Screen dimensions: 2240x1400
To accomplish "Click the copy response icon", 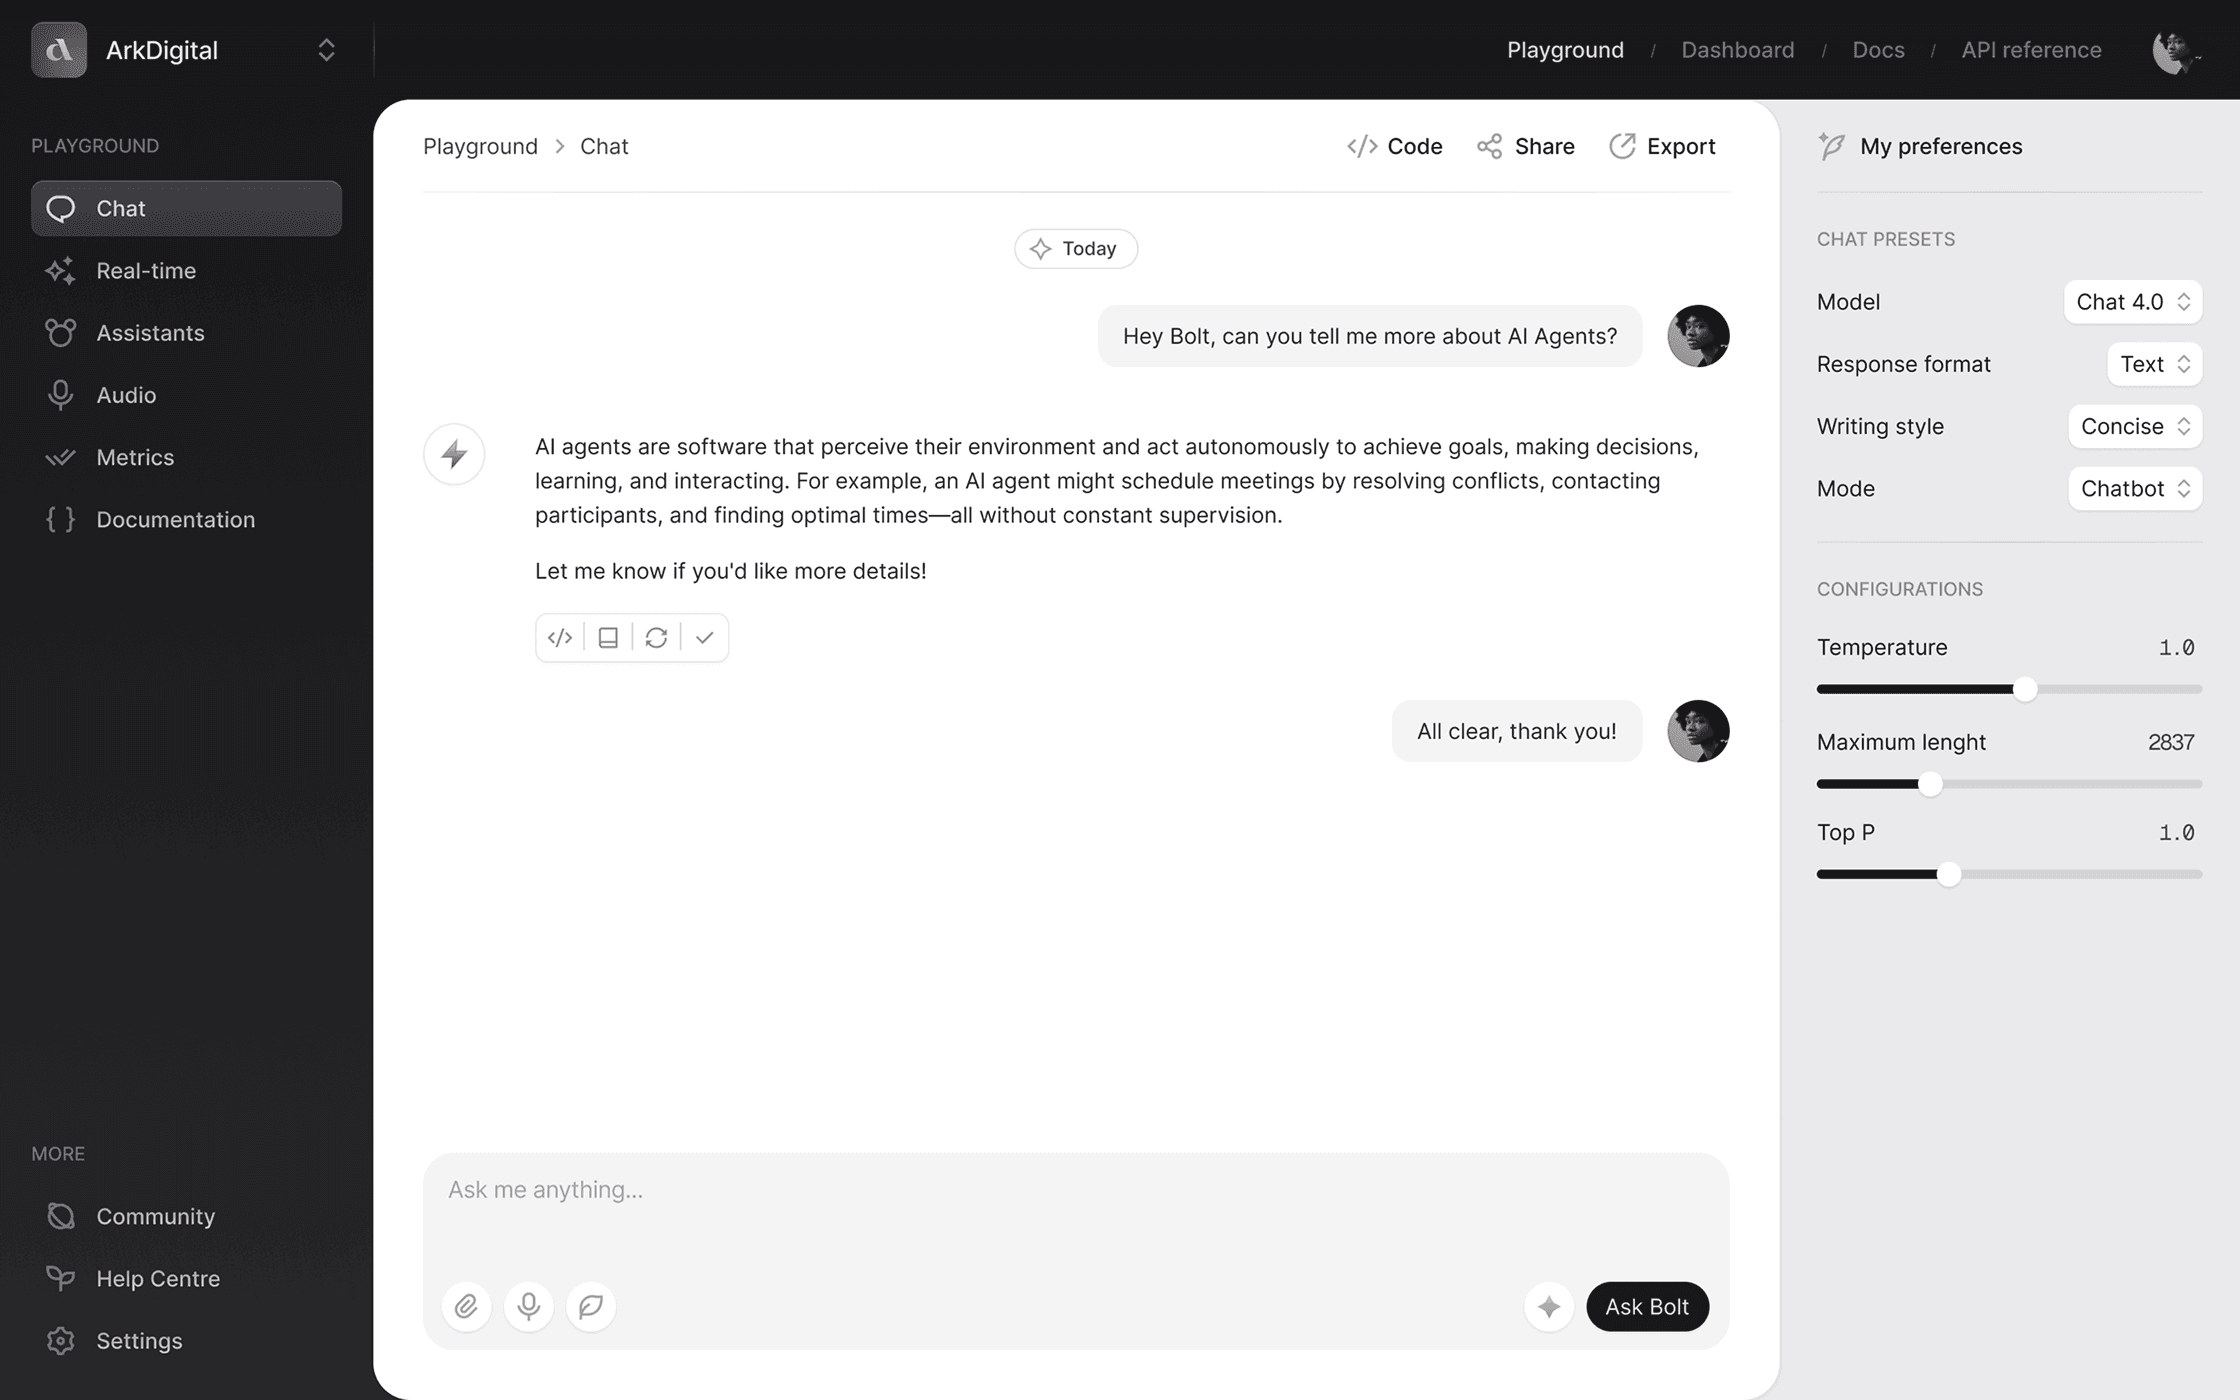I will coord(608,637).
